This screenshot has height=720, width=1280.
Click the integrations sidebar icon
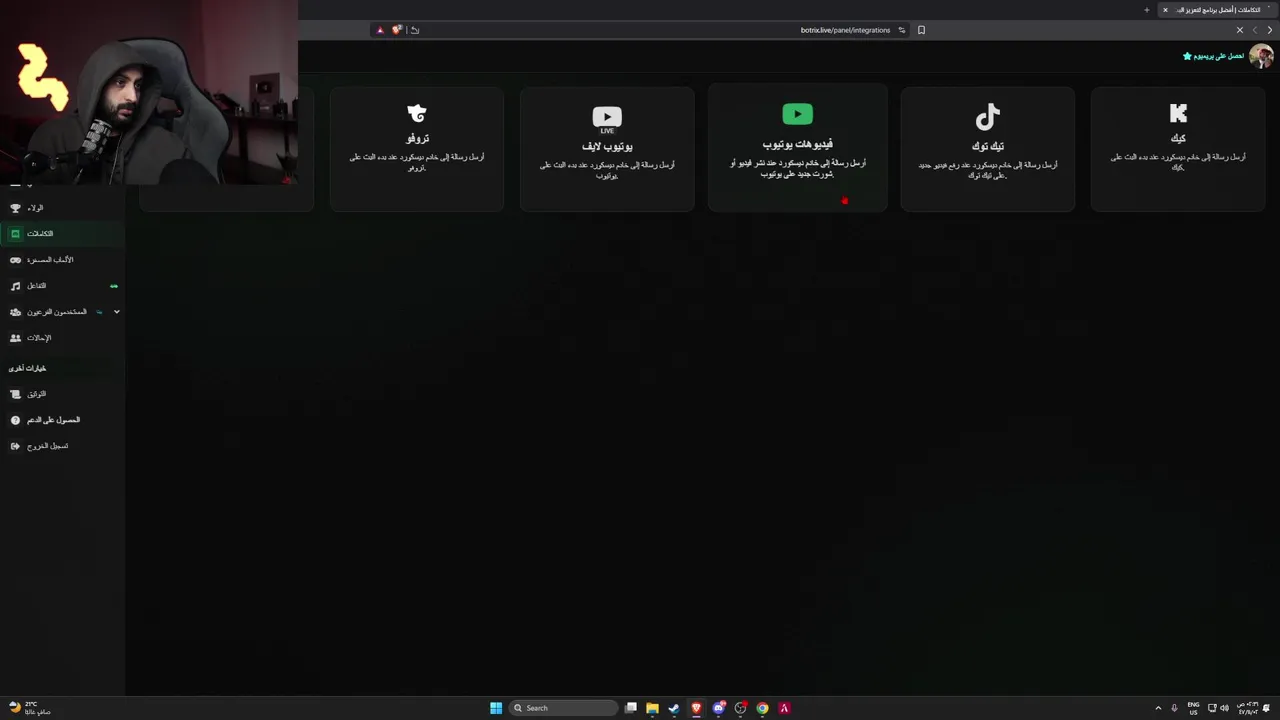(15, 234)
